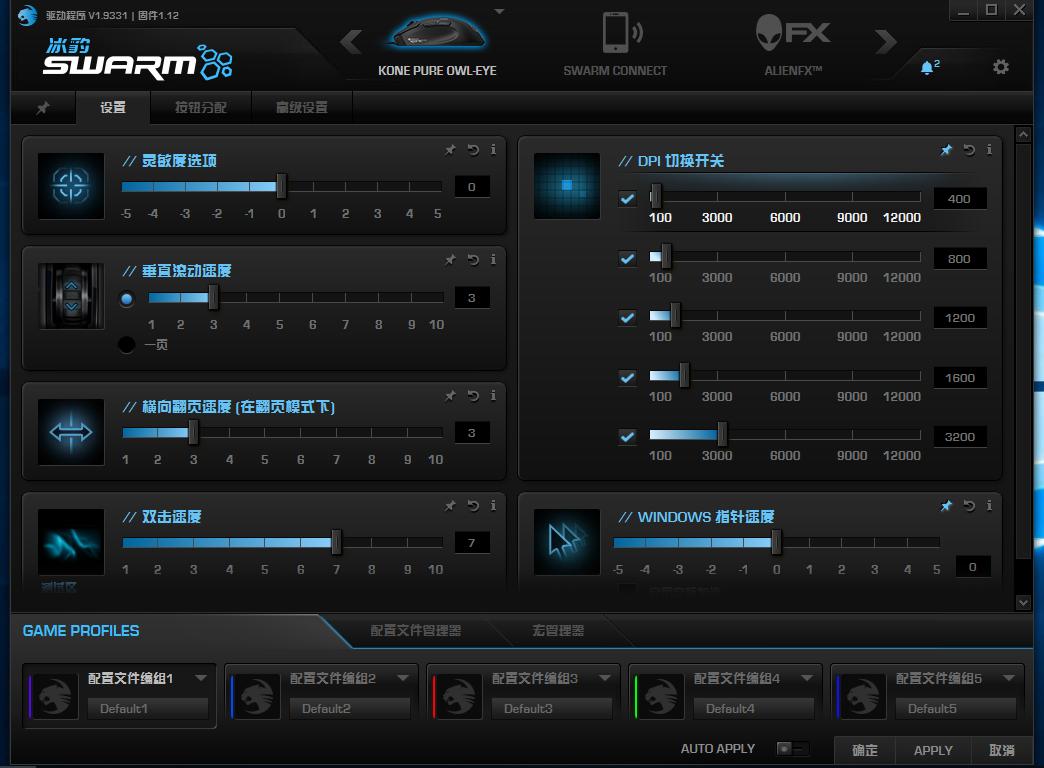Select the GAME PROFILES tab
1044x768 pixels.
81,631
